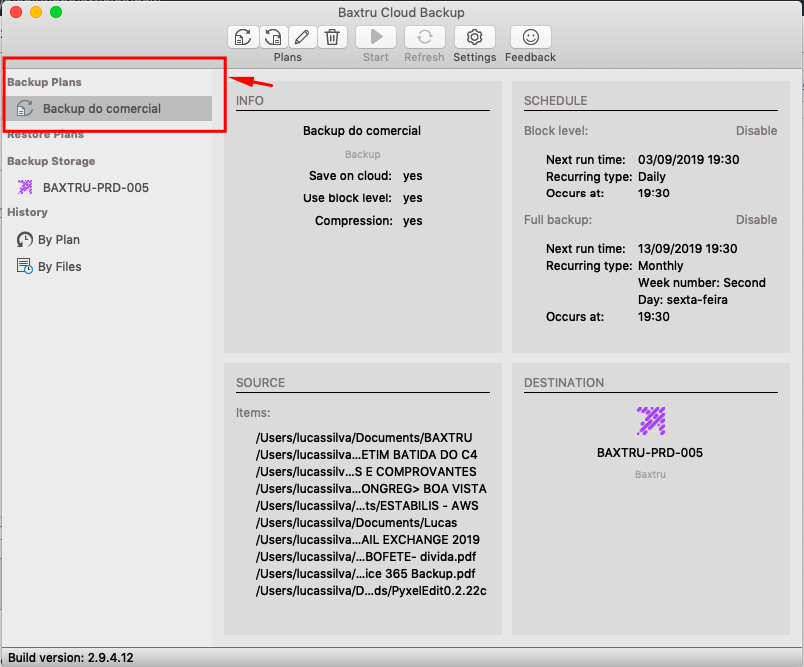Open BAXTRU-PRD-005 storage in the sidebar
Screen dimensions: 804x667
96,188
